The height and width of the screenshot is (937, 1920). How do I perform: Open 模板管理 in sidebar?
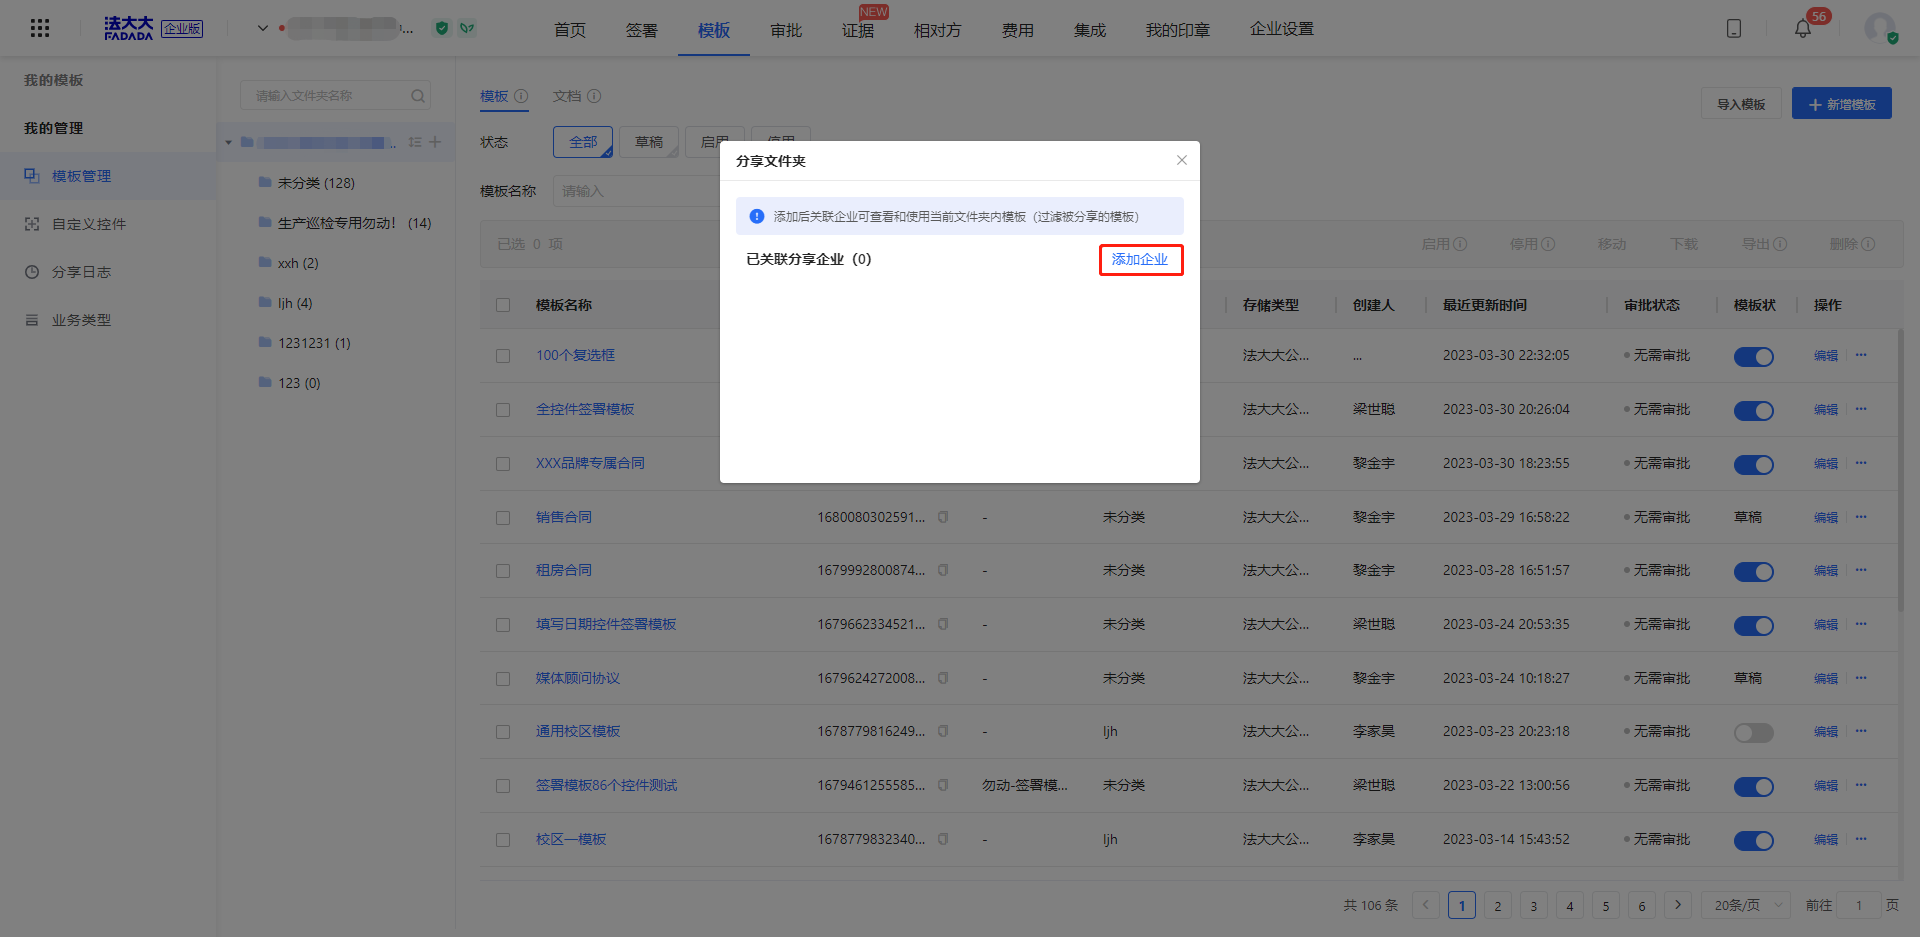[108, 176]
